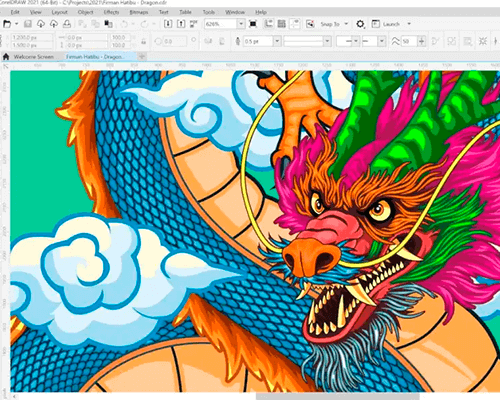Click the close curve icon
The width and height of the screenshot is (500, 400).
(435, 41)
